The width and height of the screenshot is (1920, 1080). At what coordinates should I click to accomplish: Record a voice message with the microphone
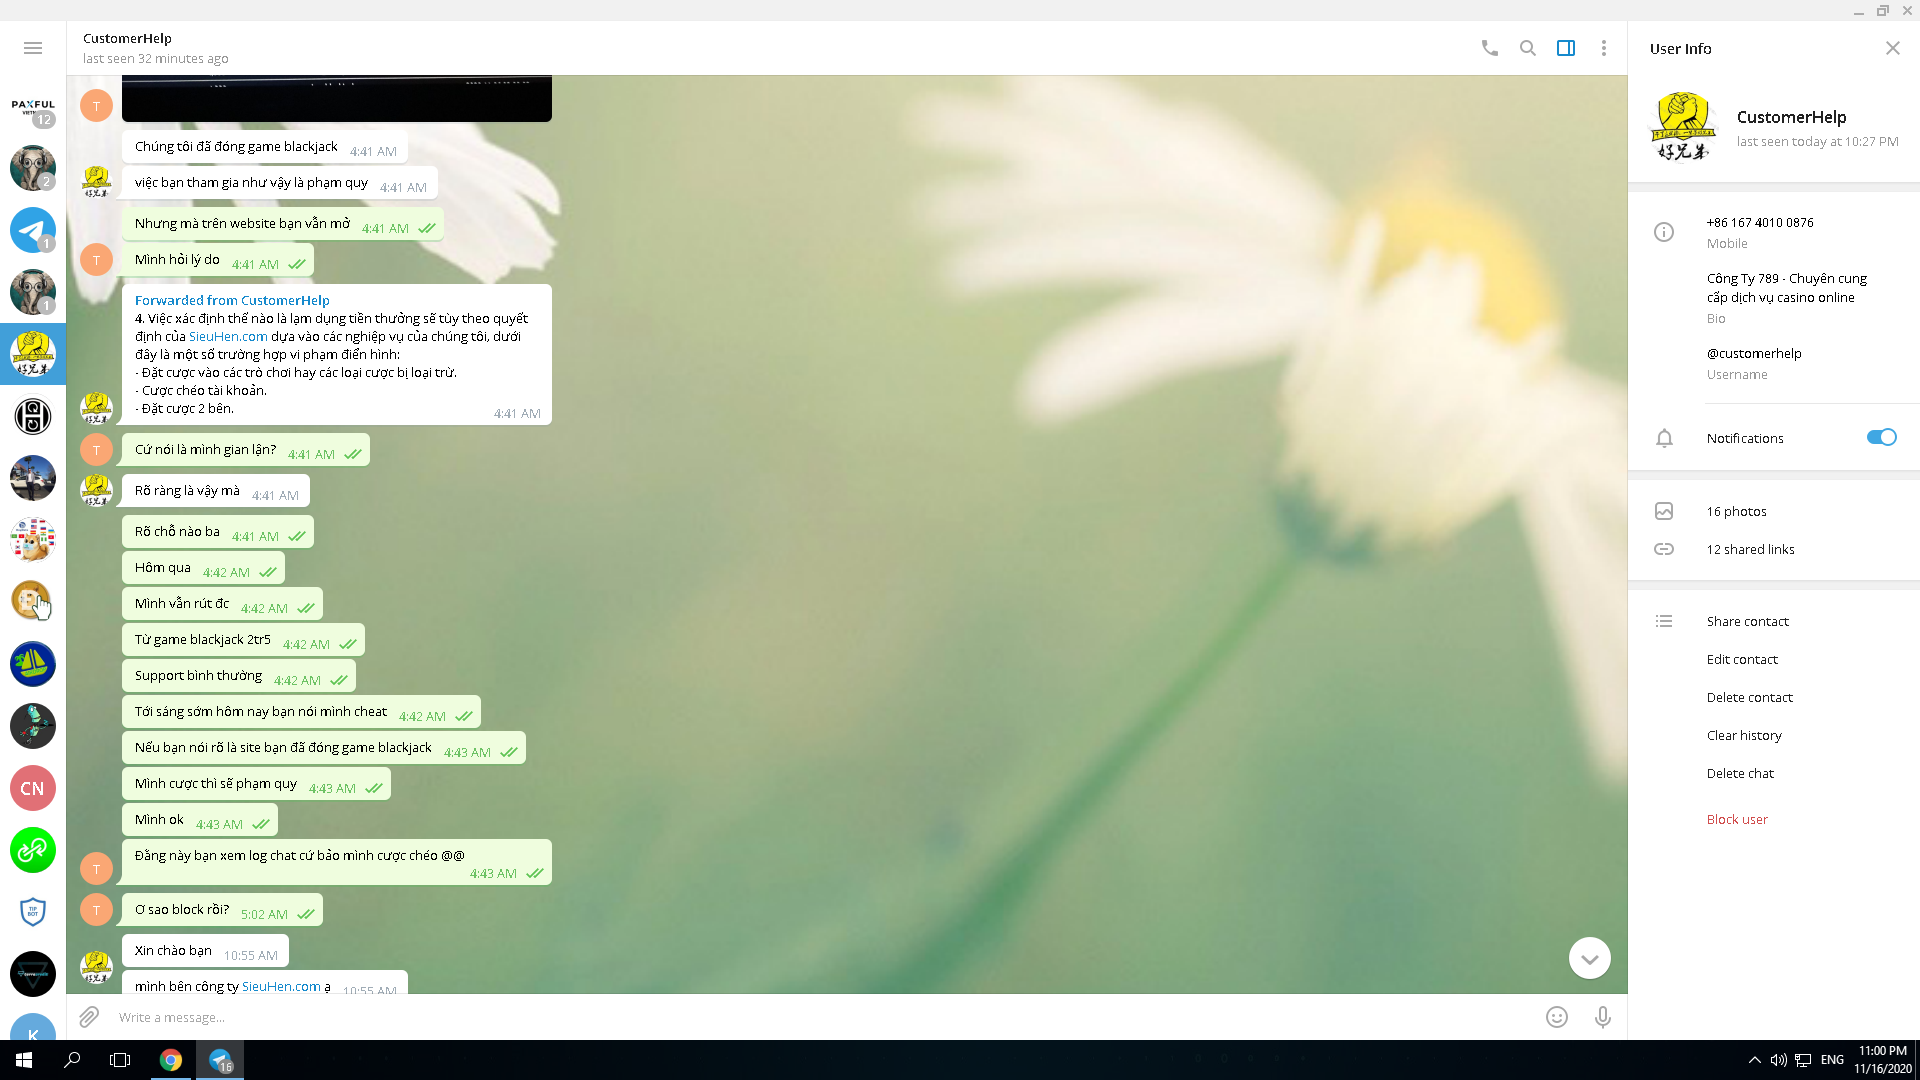(x=1602, y=1017)
